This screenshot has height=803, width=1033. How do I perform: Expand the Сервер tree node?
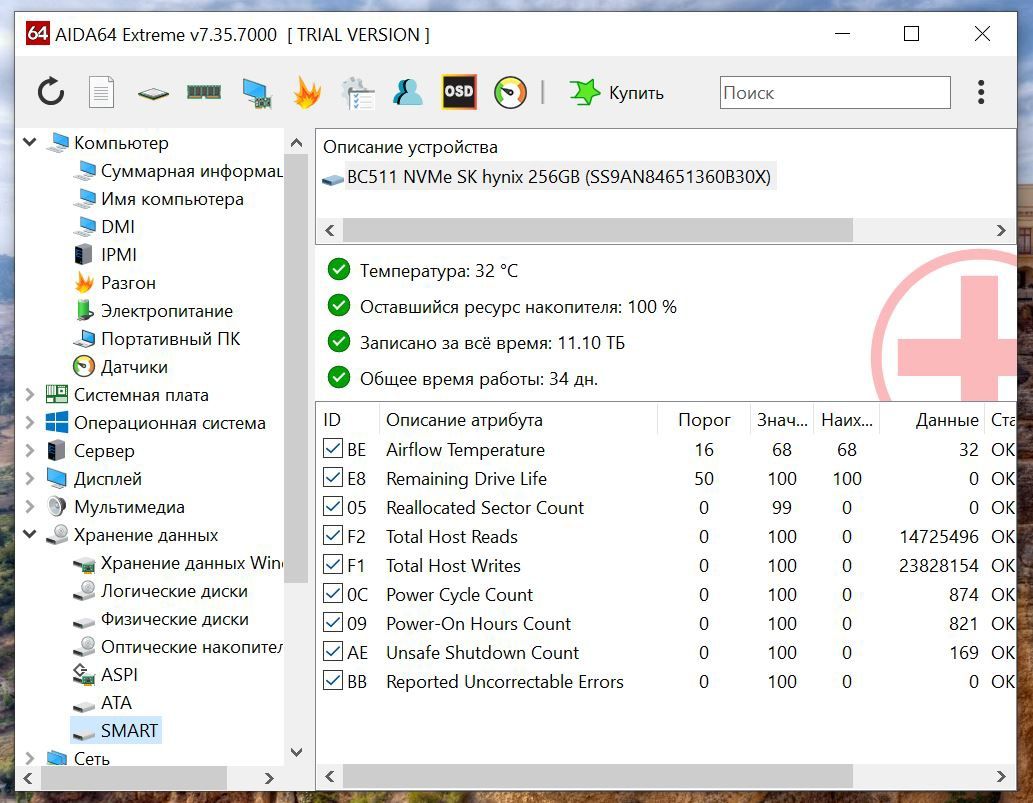(x=30, y=451)
